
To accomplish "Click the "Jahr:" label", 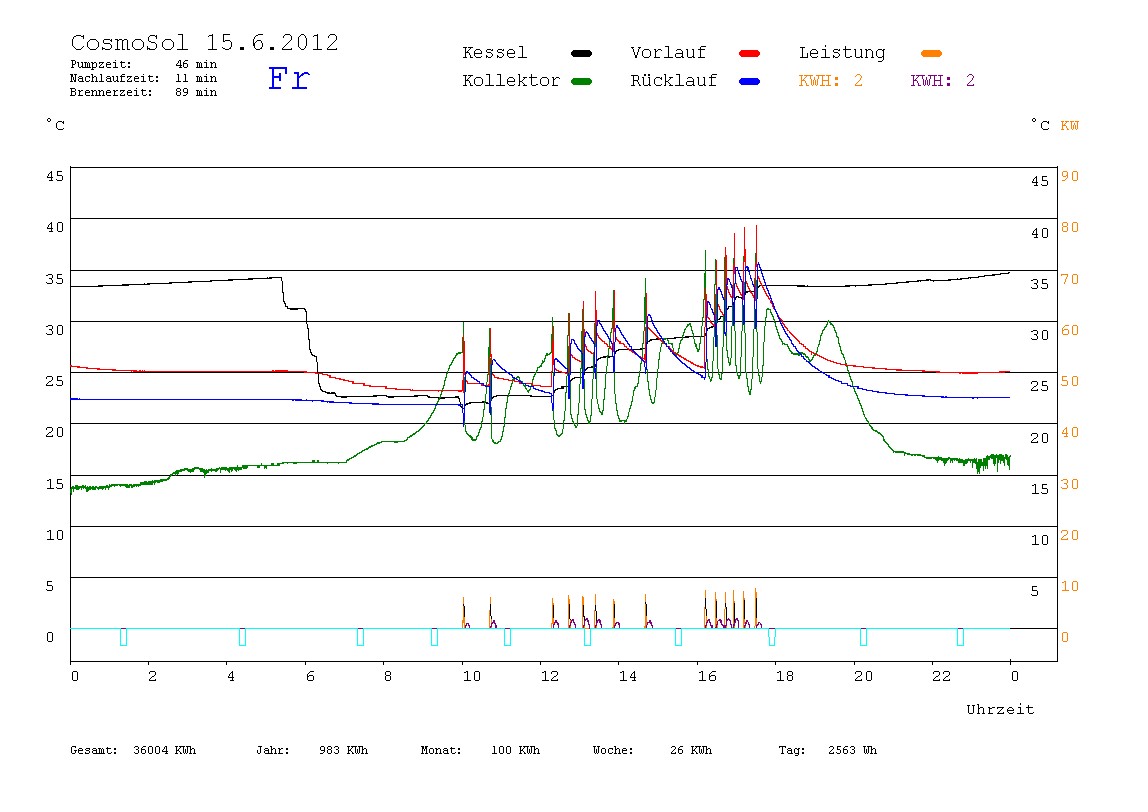I will (273, 750).
